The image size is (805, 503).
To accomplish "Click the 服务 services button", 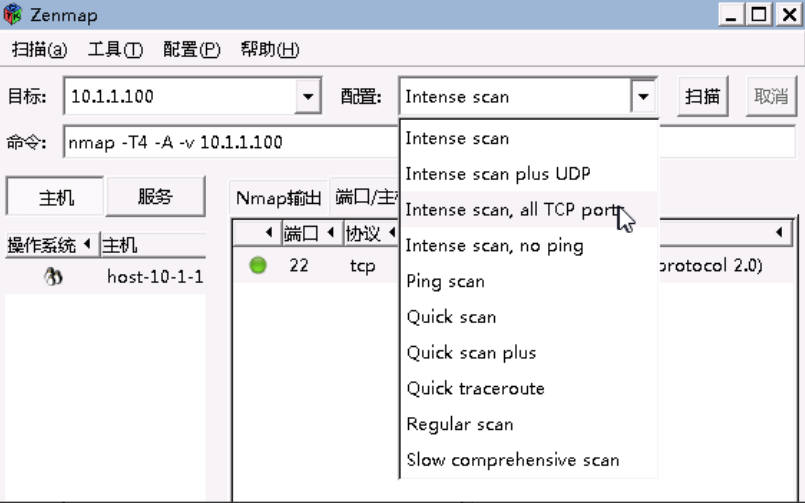I will 155,197.
